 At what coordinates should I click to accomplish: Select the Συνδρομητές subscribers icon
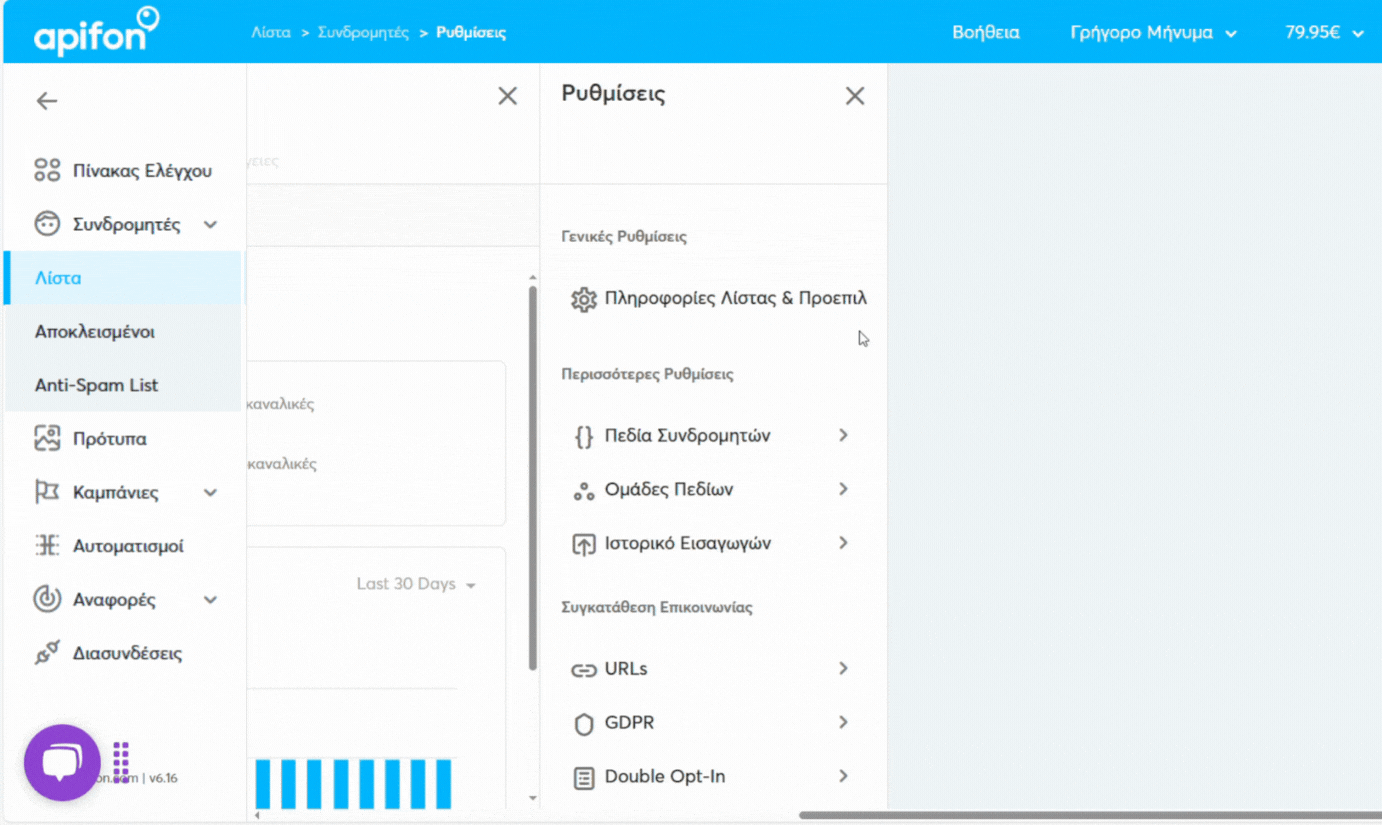(46, 223)
